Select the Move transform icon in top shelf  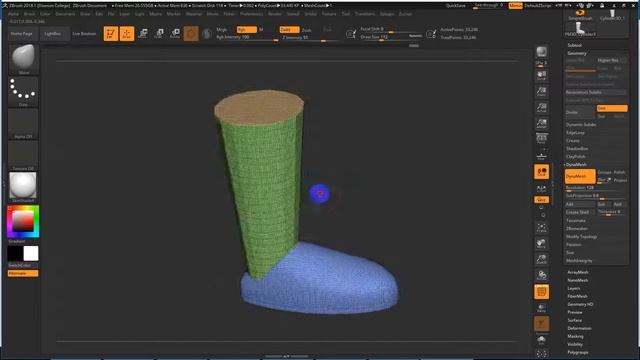pos(143,33)
